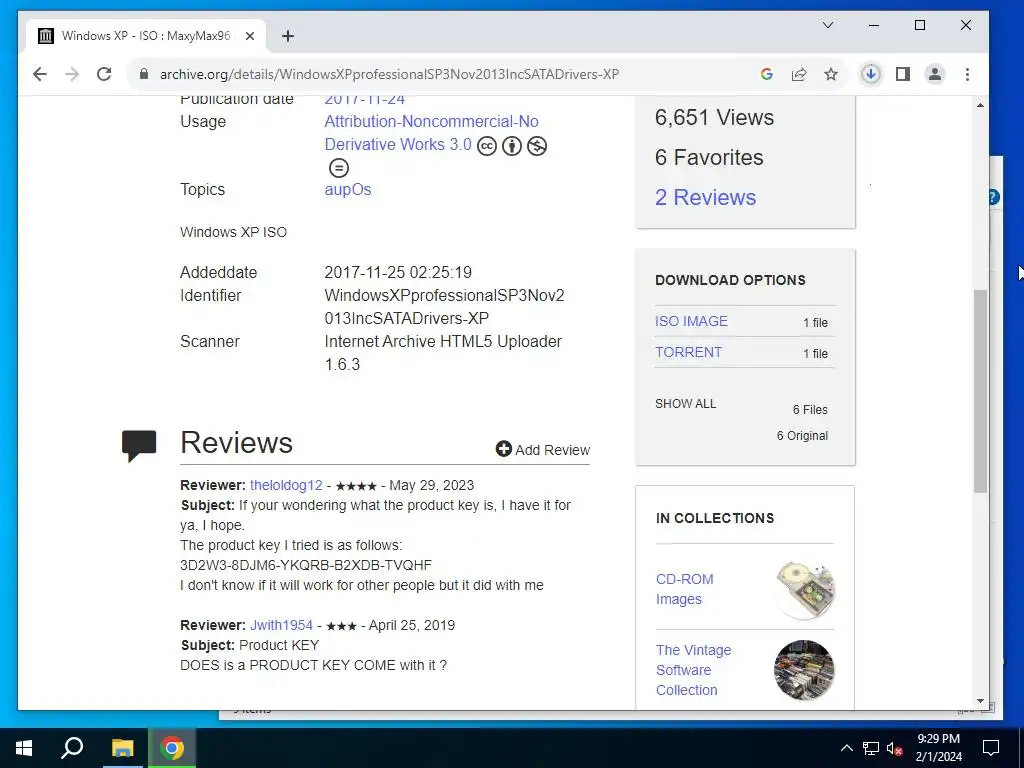Click the forward navigation arrow
The height and width of the screenshot is (768, 1024).
coord(72,74)
